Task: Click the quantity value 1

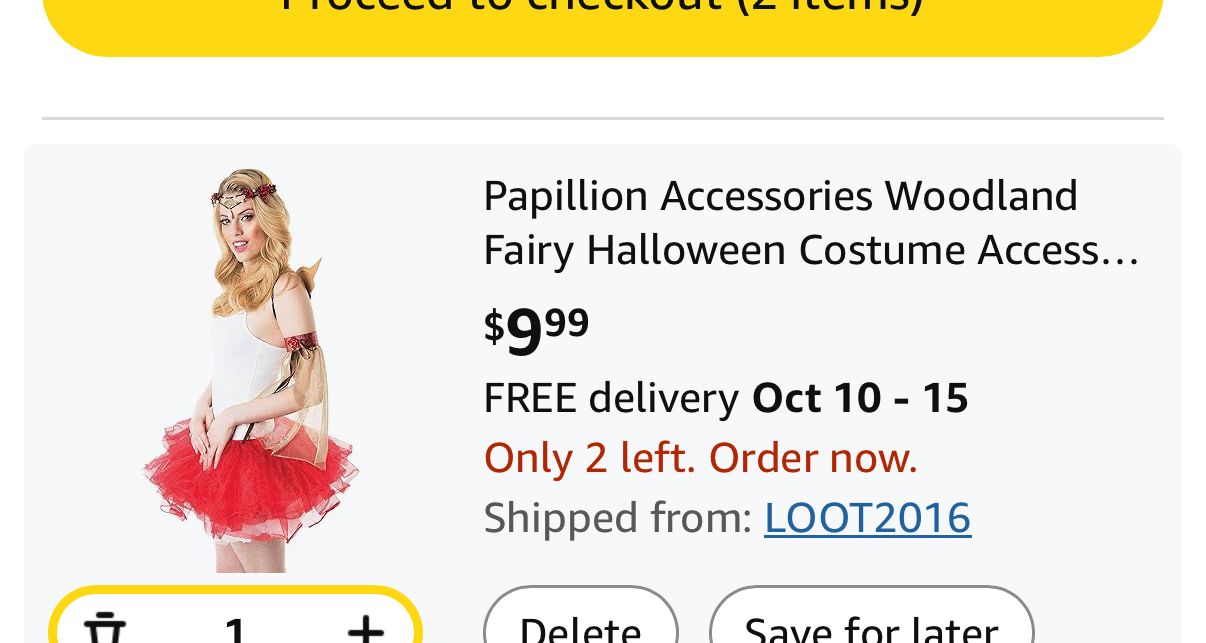Action: coord(235,632)
